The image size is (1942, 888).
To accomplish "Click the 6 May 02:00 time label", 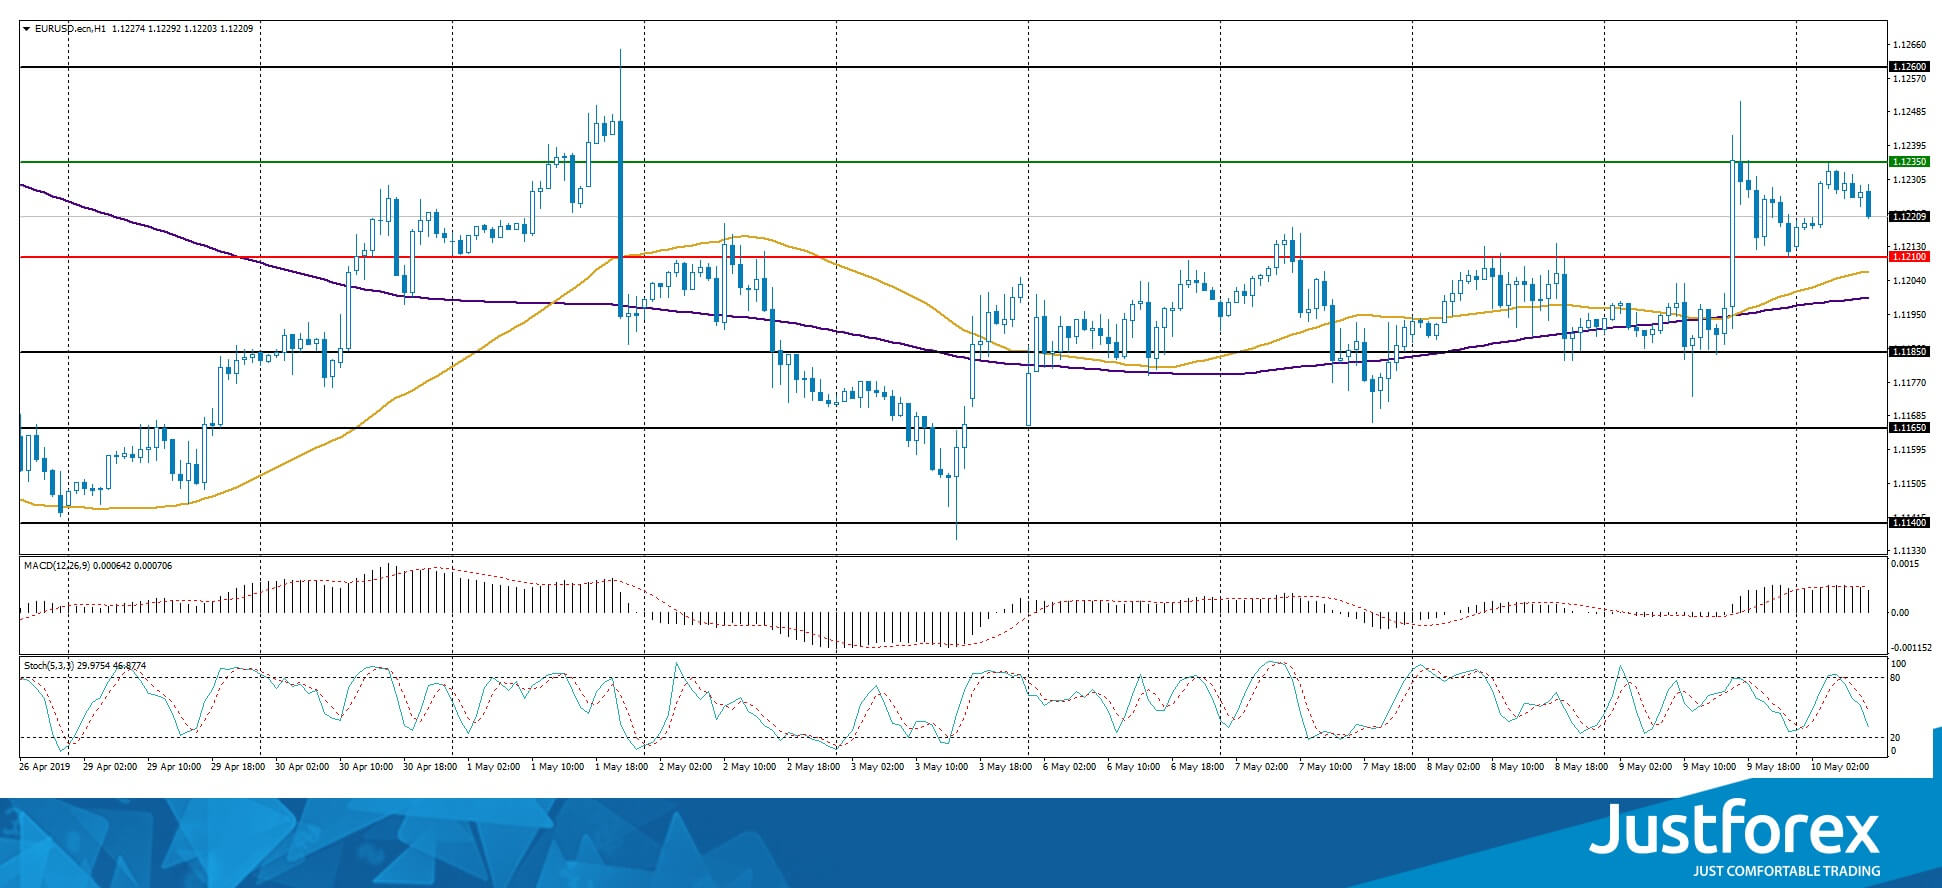I will [1070, 767].
